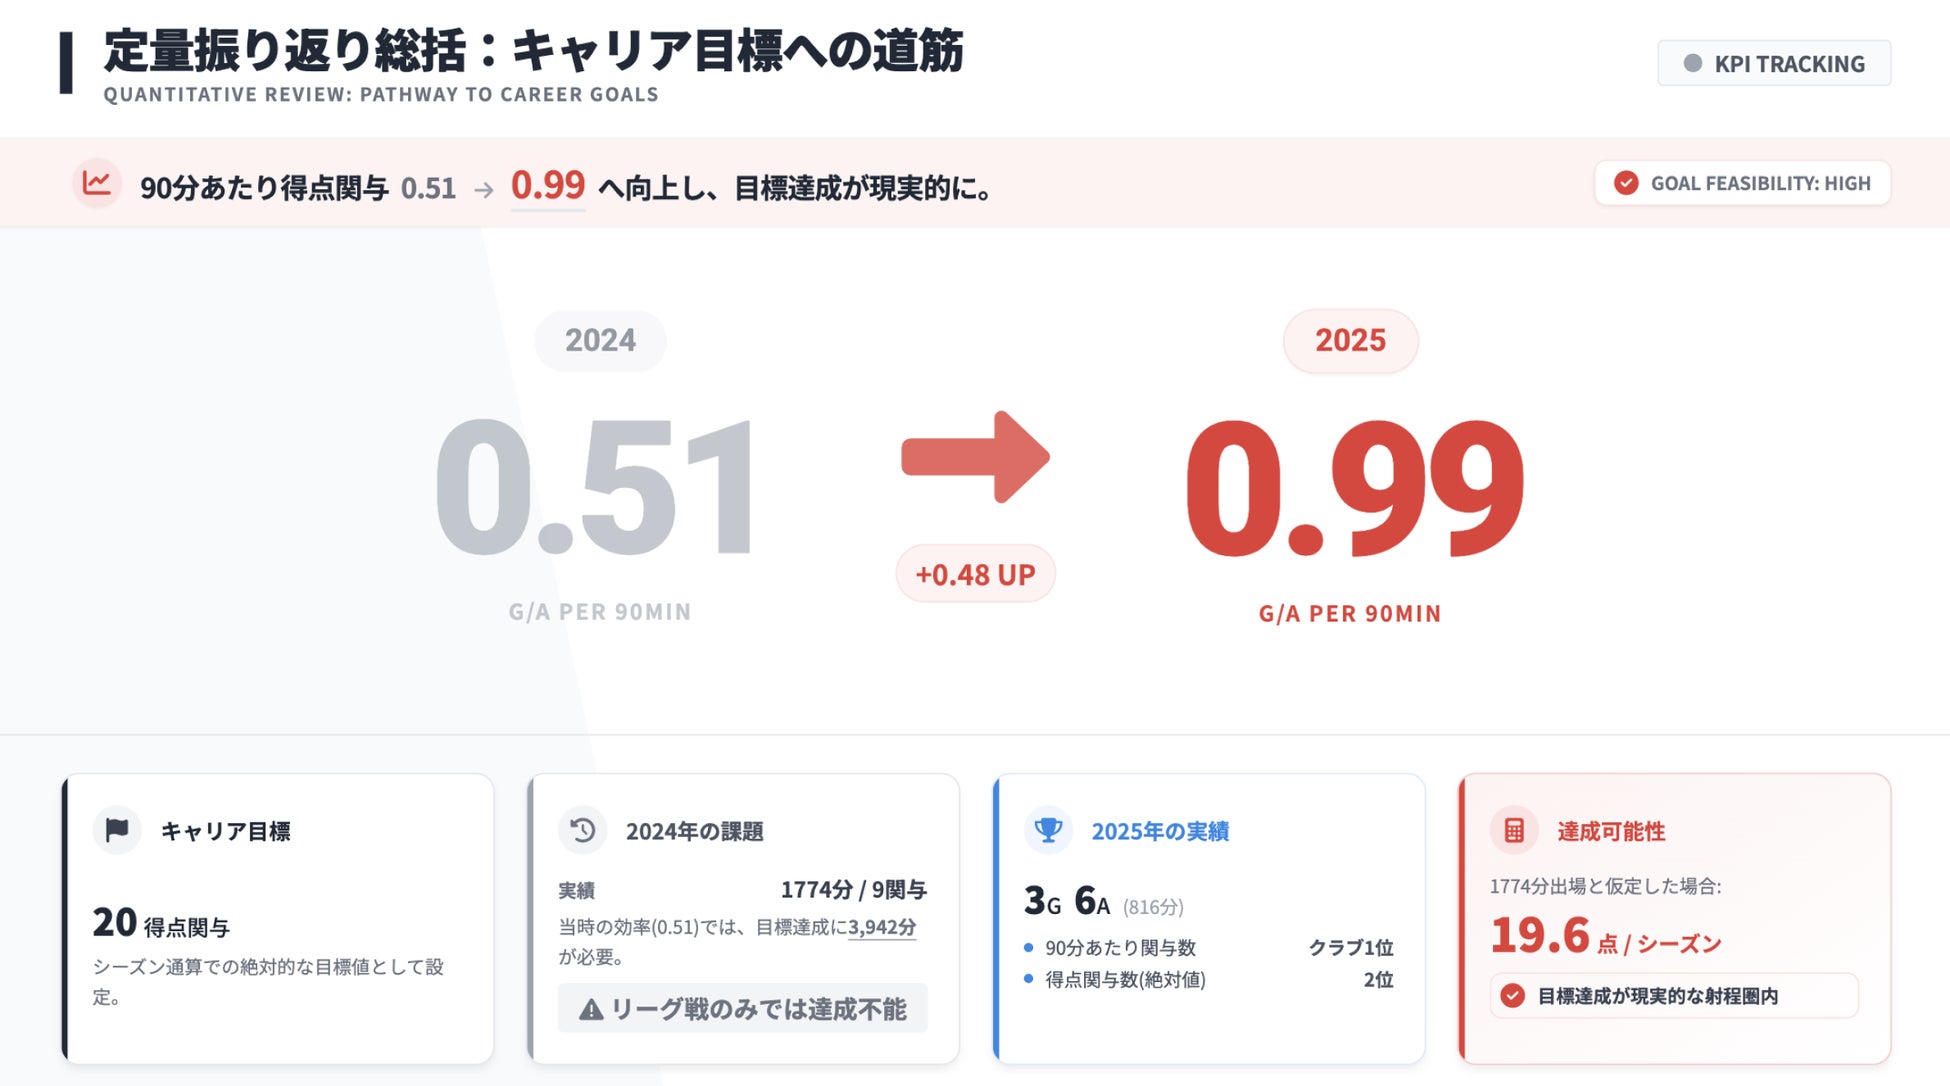1950x1086 pixels.
Task: Click the underlined red 0.99 in banner
Action: pyautogui.click(x=547, y=185)
